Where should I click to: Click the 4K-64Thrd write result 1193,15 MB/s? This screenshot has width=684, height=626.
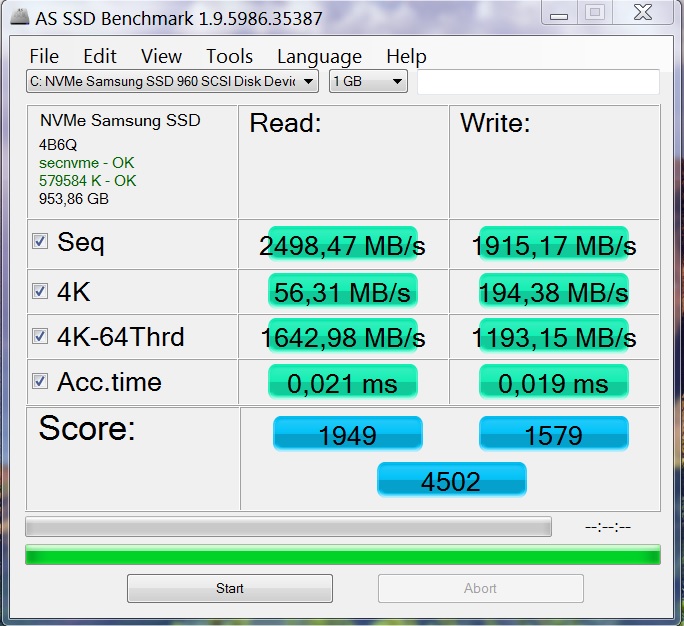[554, 336]
